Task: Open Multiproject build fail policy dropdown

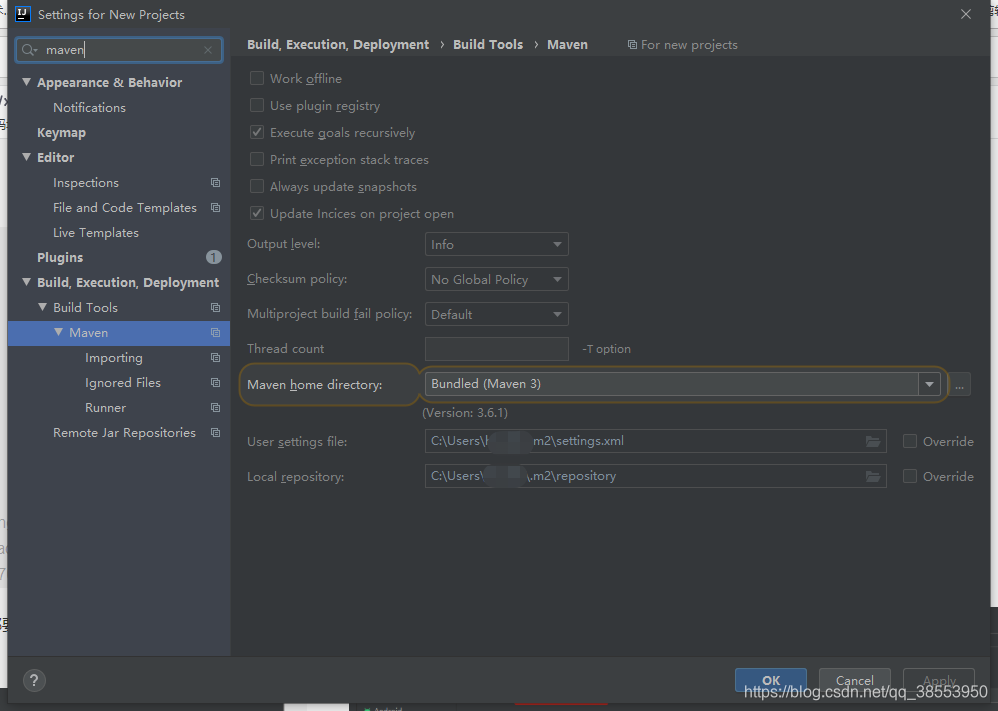Action: pos(496,314)
